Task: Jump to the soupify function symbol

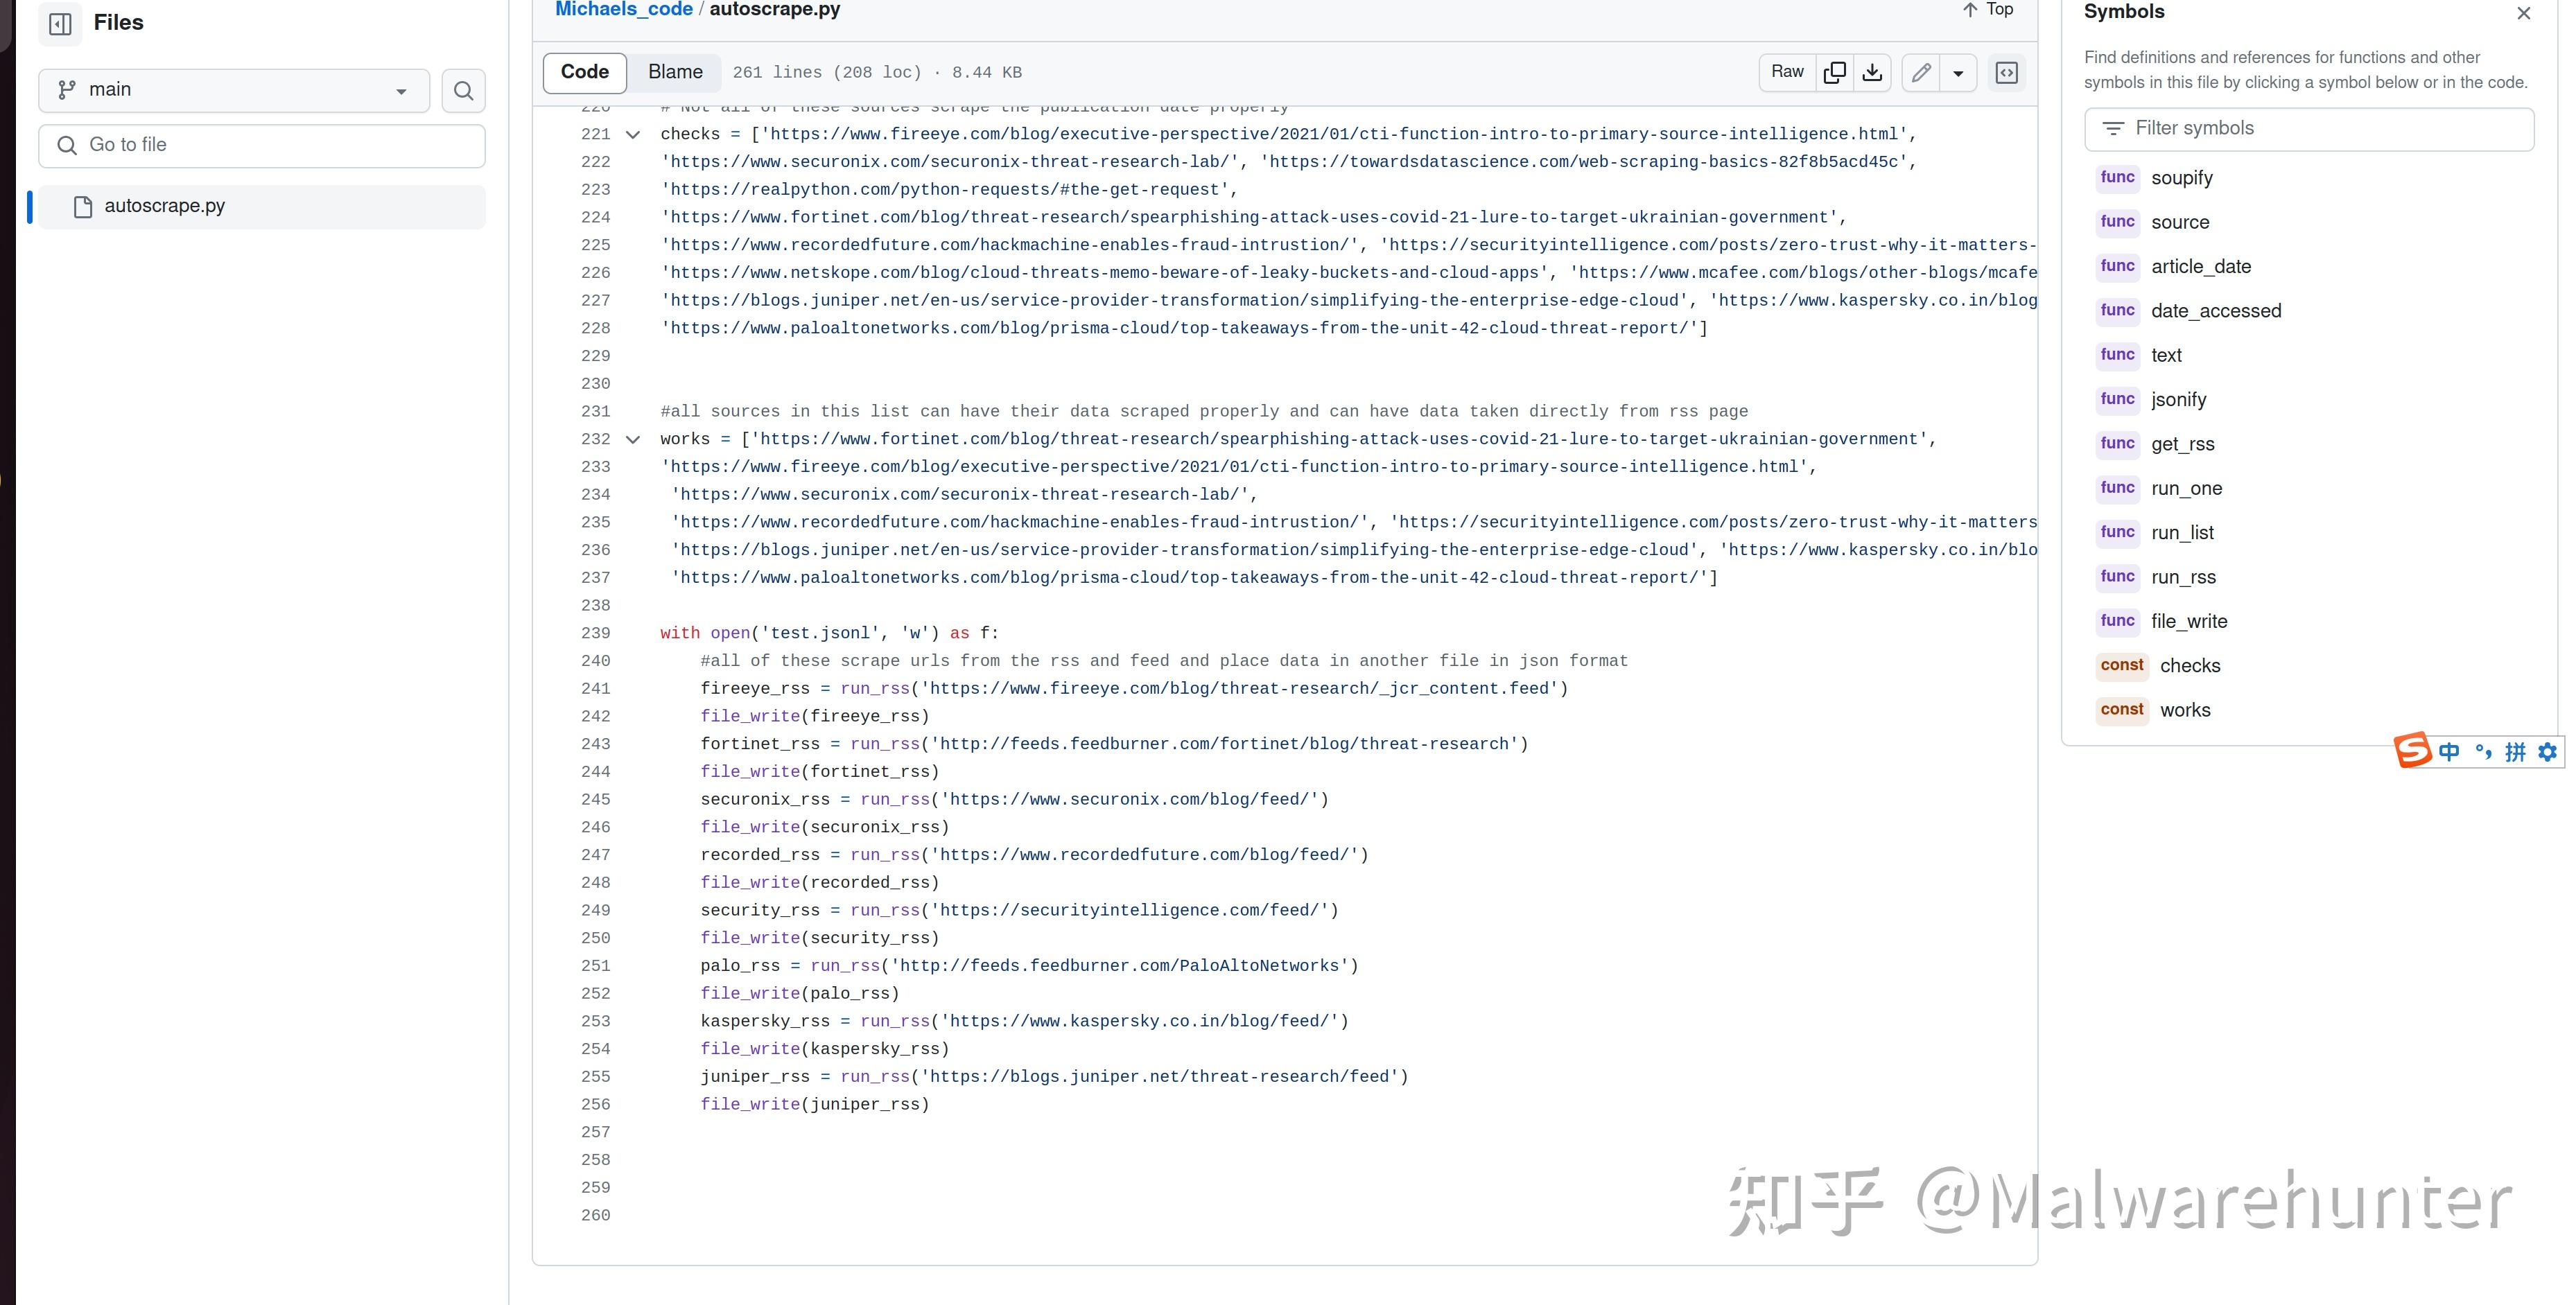Action: 2183,178
